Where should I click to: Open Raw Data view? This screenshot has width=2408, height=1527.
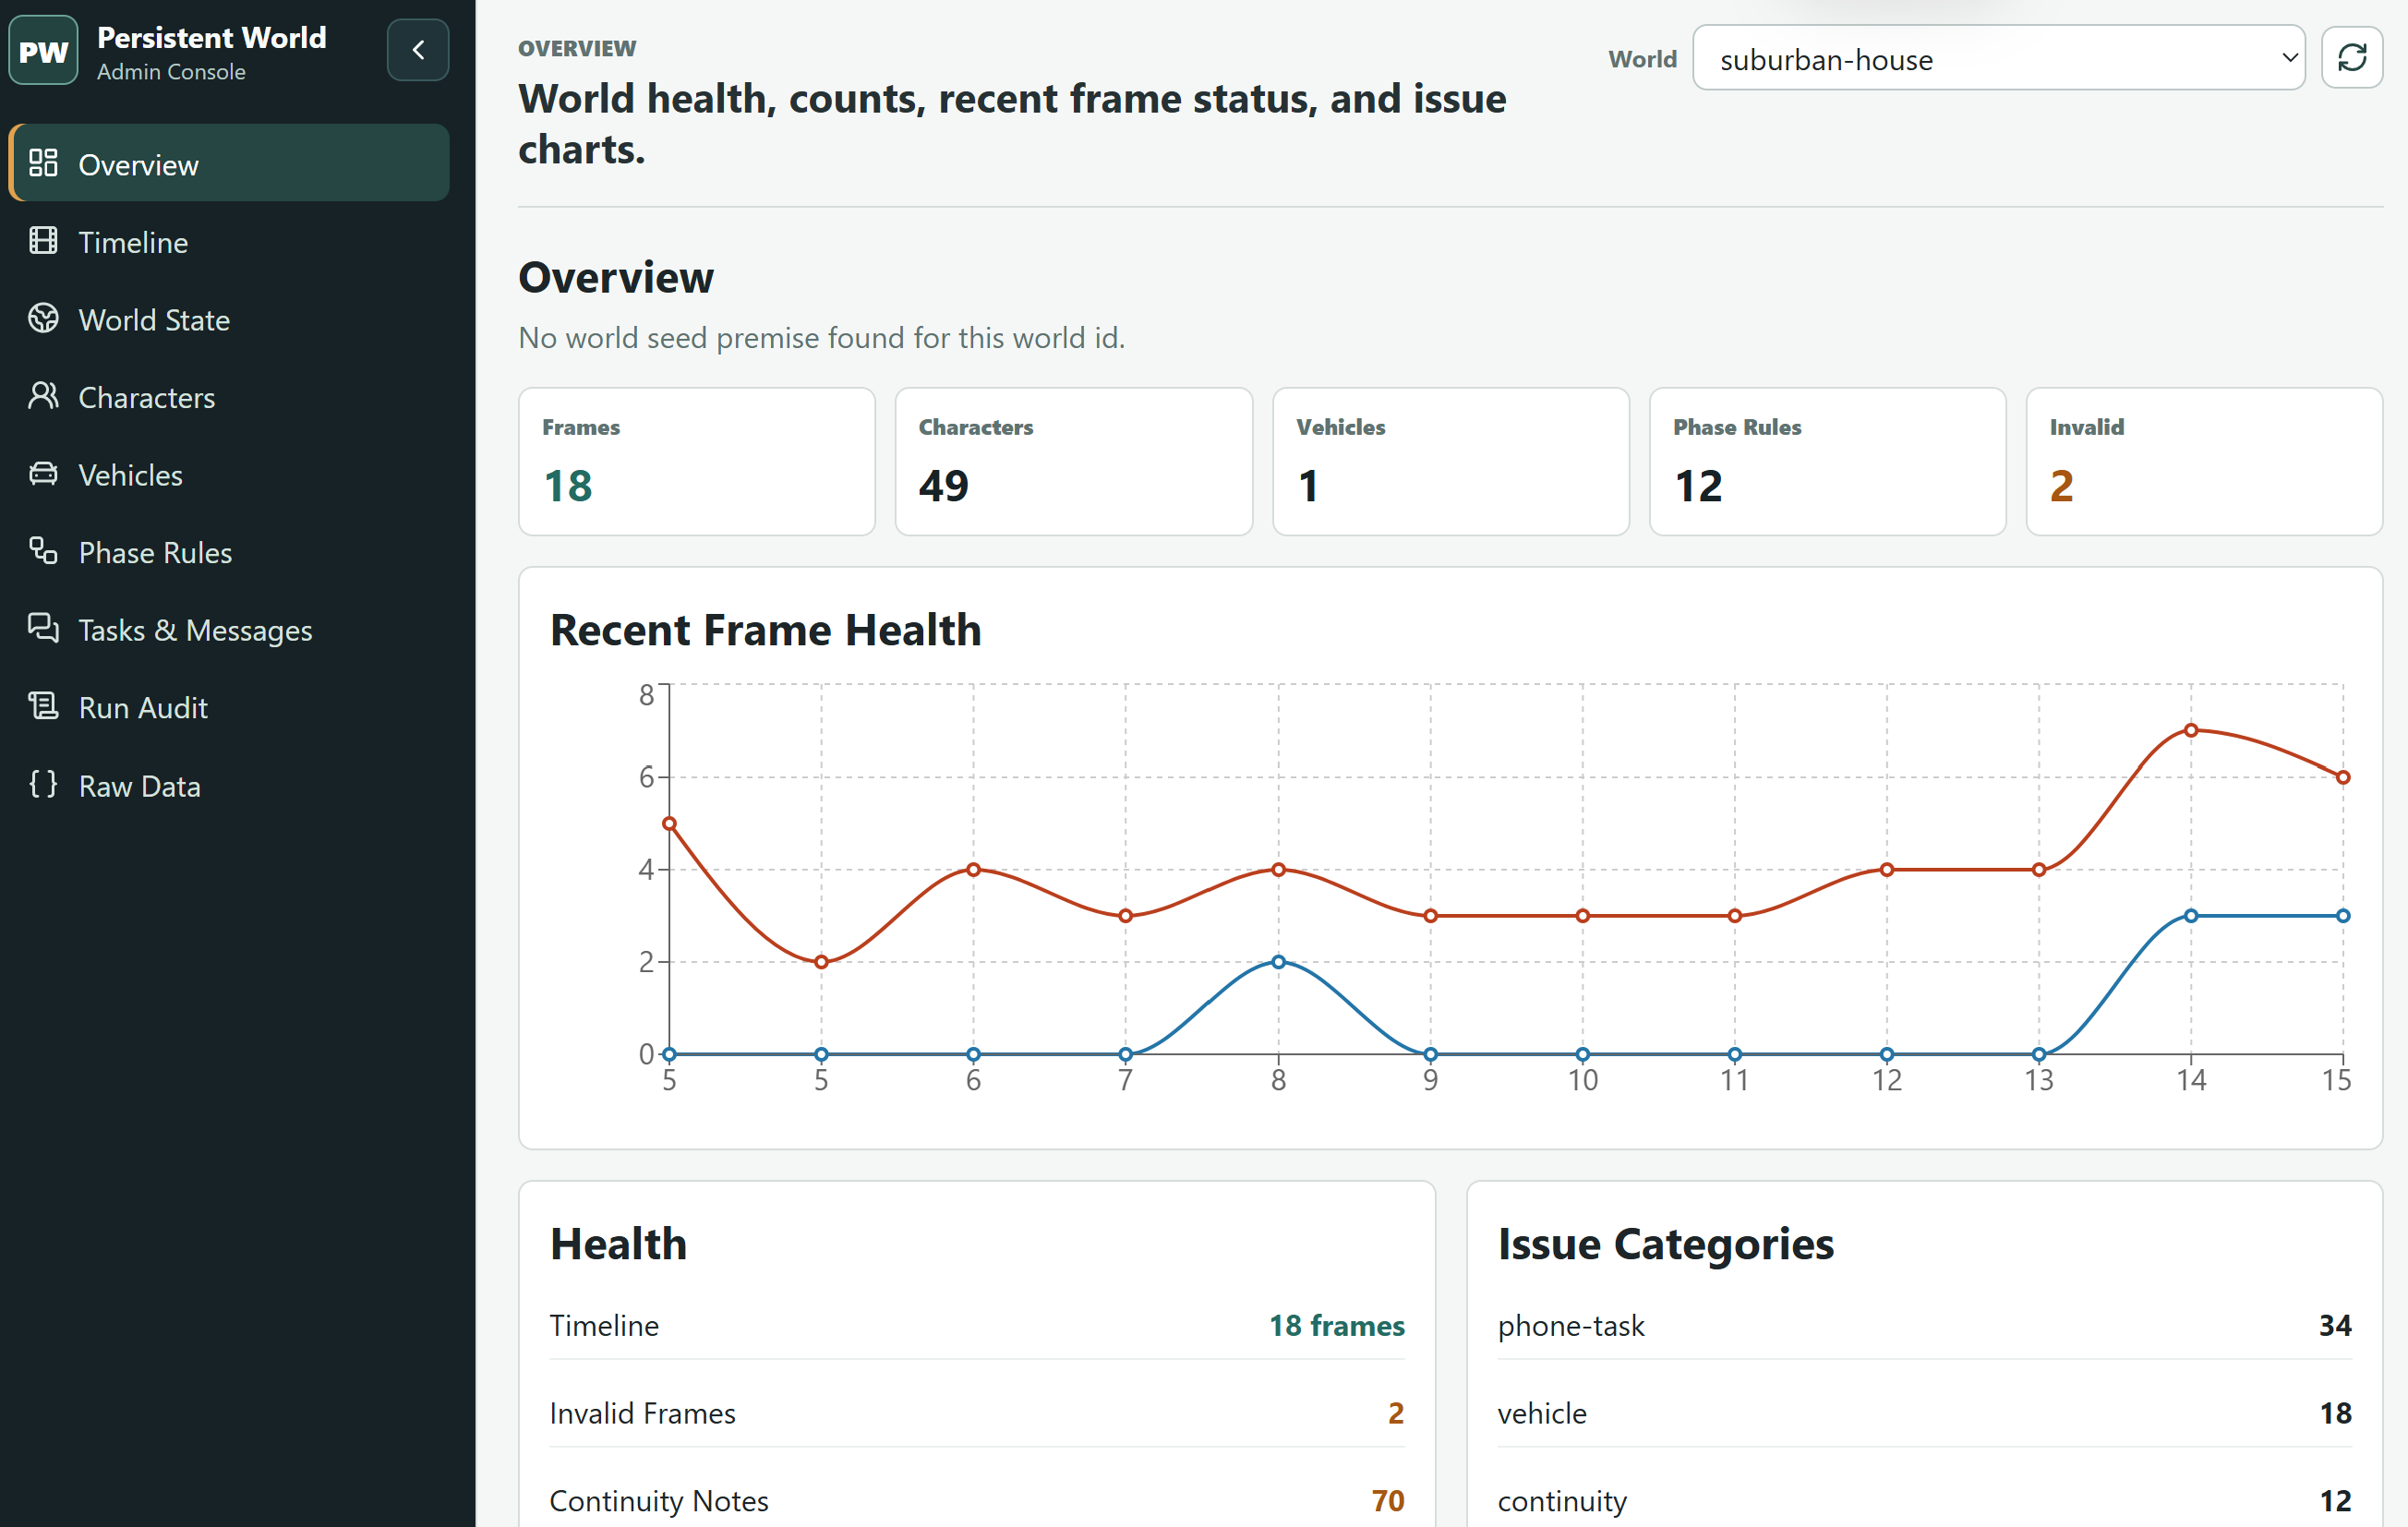pyautogui.click(x=229, y=784)
